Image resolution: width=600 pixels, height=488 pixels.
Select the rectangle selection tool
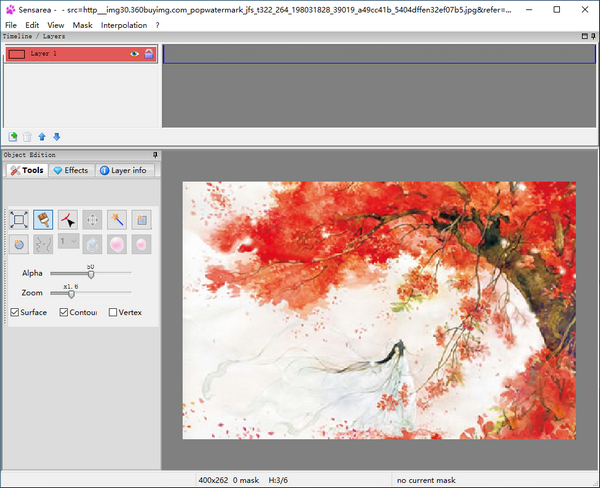19,219
